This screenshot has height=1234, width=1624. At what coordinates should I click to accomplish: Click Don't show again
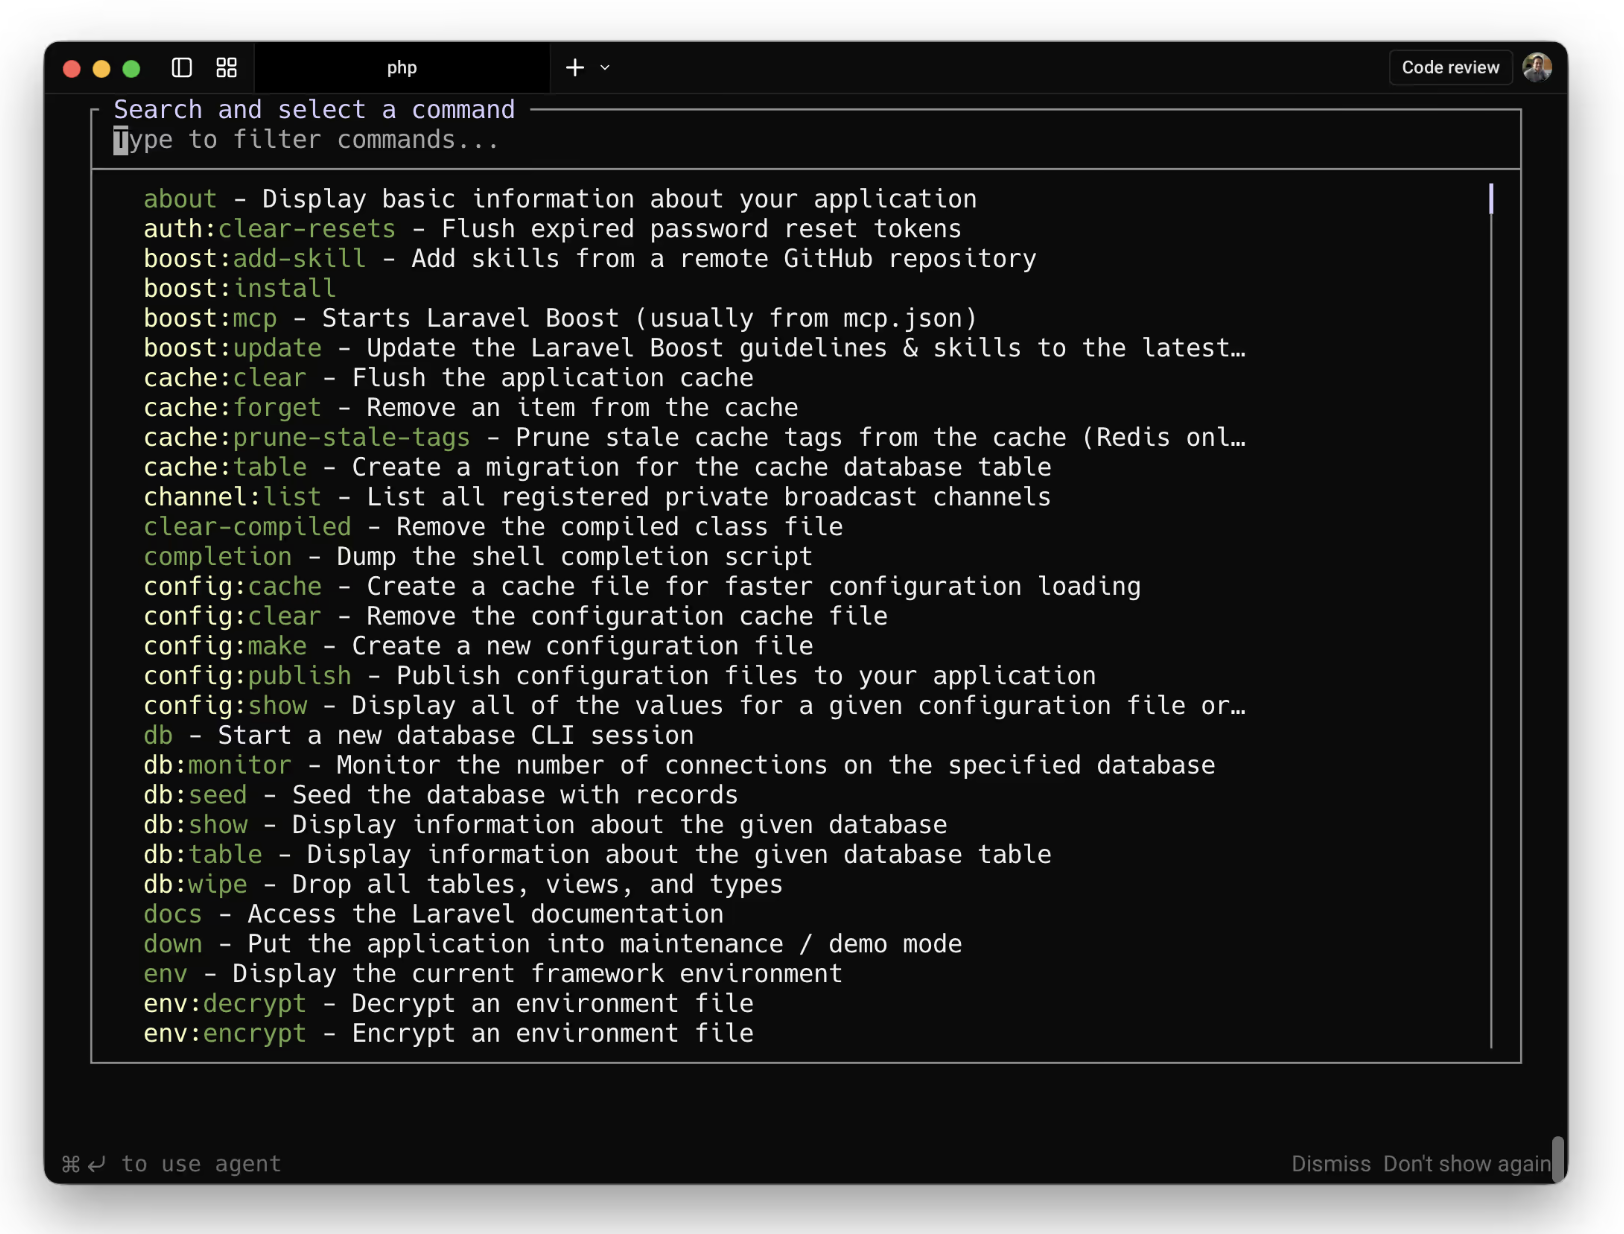point(1466,1164)
